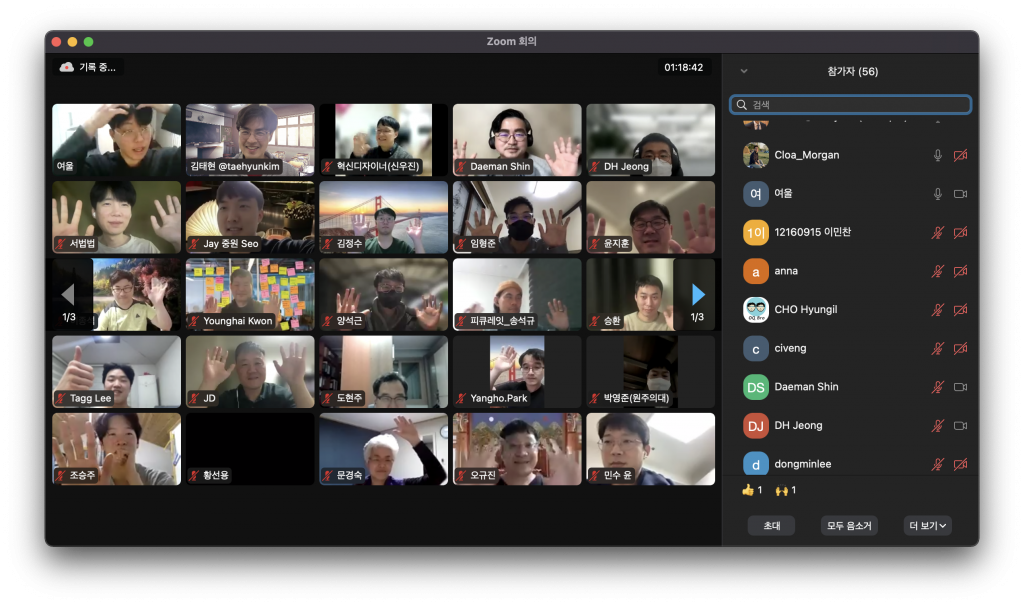Viewport: 1024px width, 606px height.
Task: Click the participant search field
Action: click(850, 104)
